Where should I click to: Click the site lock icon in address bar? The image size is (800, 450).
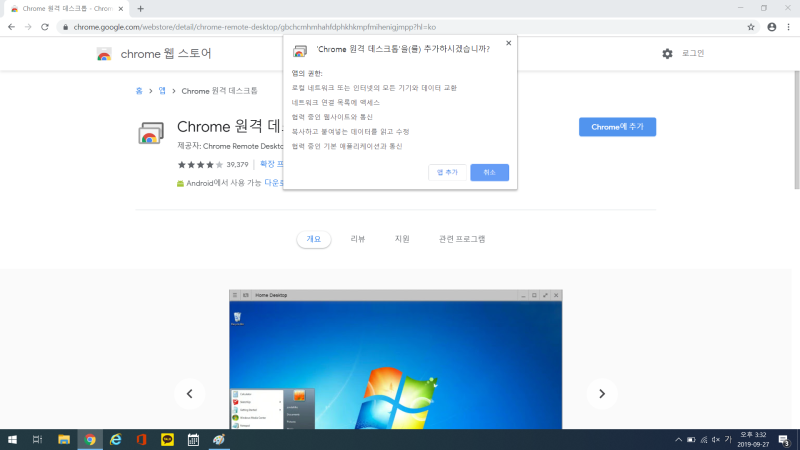point(65,27)
